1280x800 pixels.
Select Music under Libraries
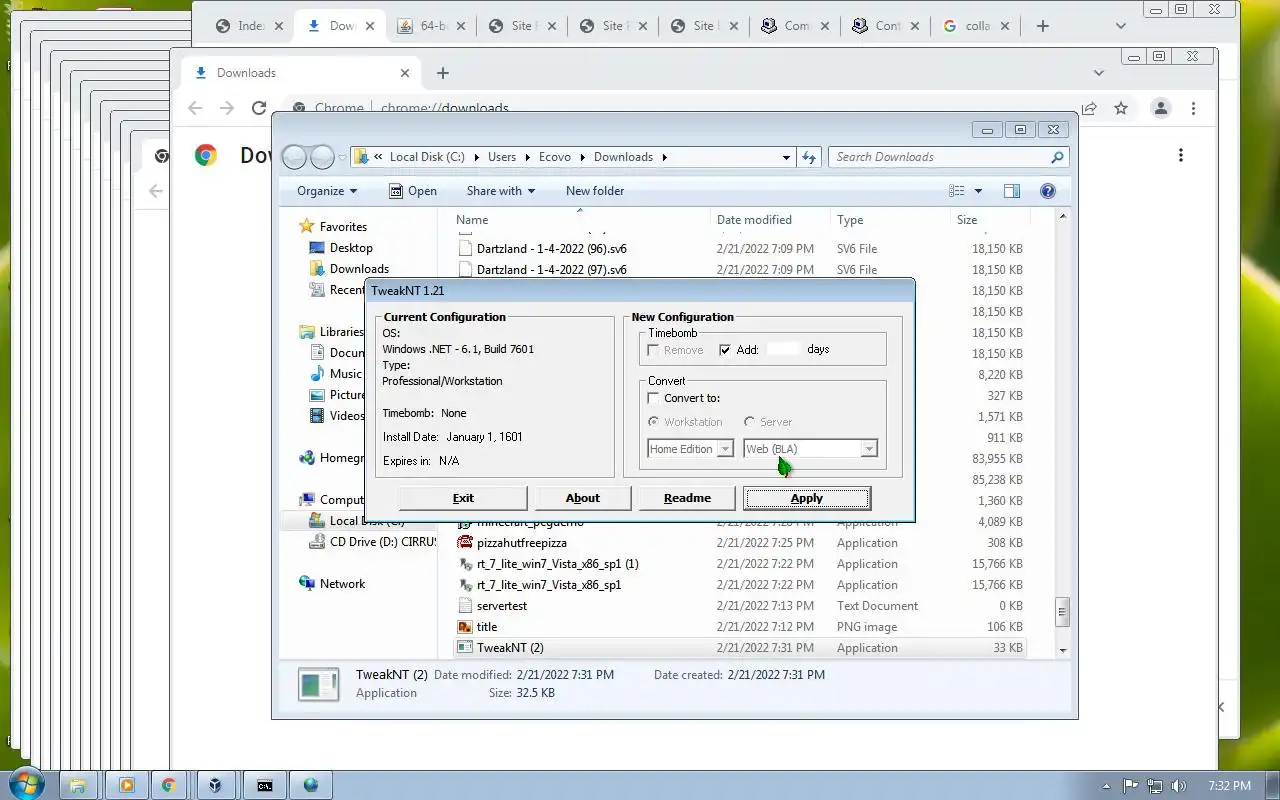[x=346, y=374]
